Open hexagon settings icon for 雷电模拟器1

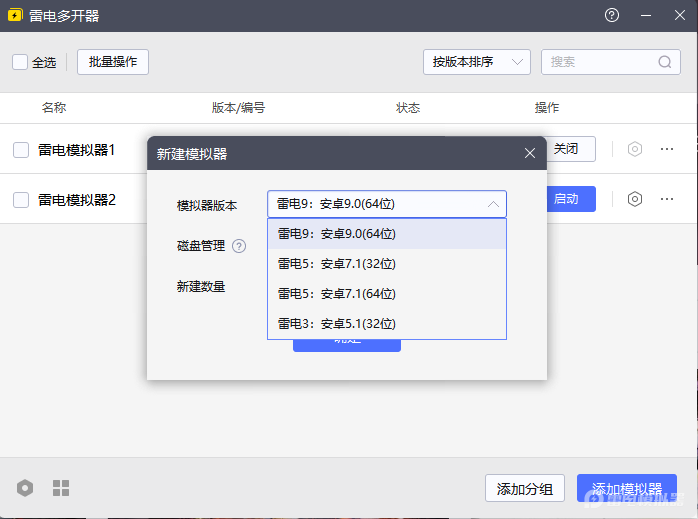(635, 149)
